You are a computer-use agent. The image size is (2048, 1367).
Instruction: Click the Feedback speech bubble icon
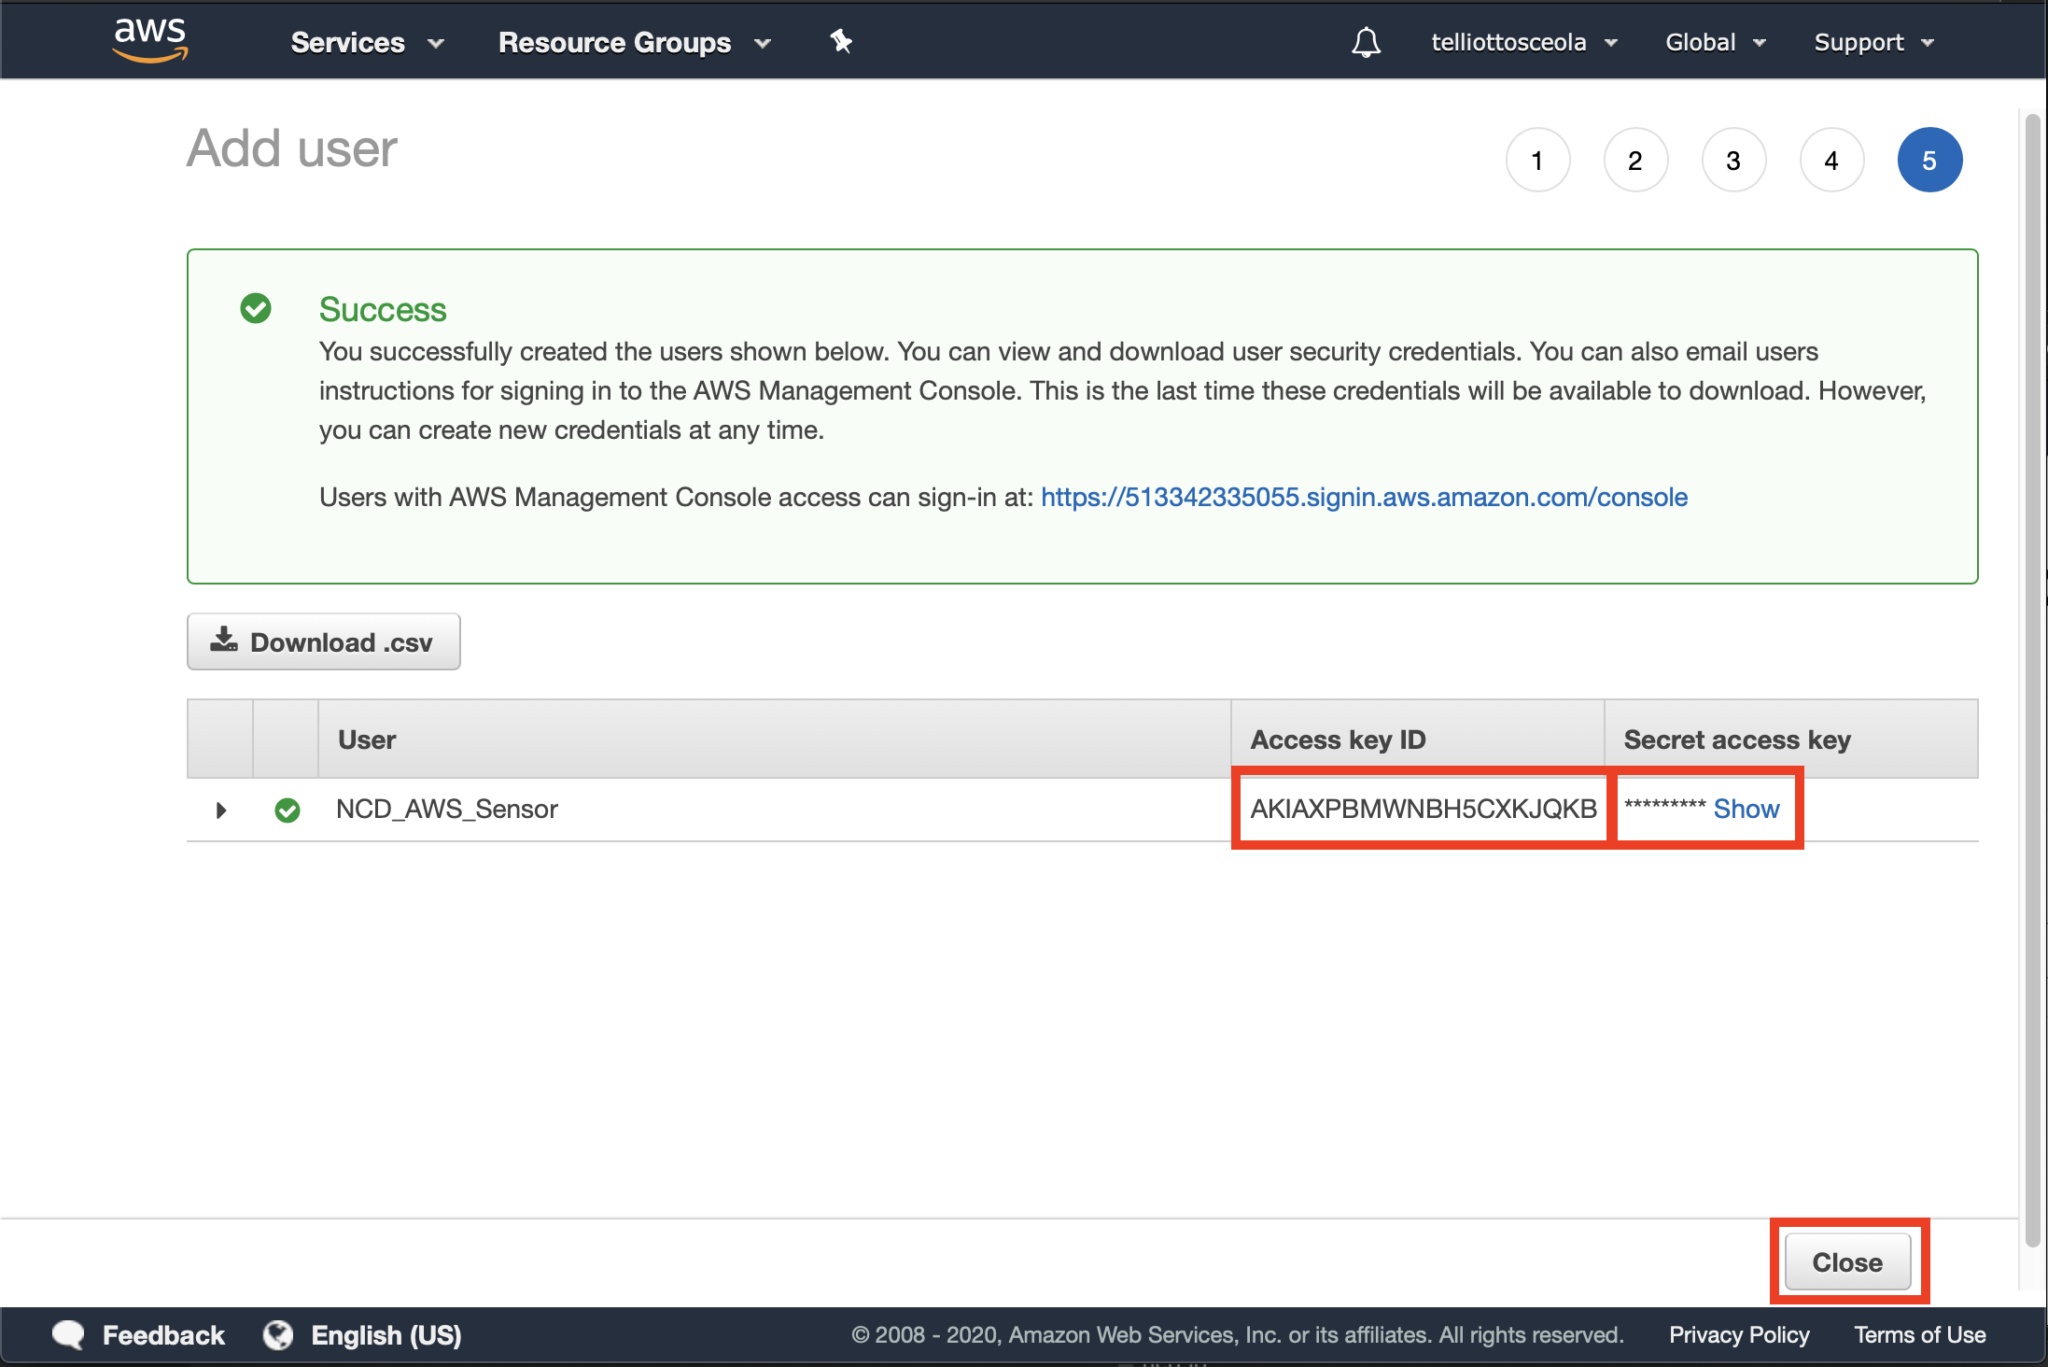(68, 1334)
